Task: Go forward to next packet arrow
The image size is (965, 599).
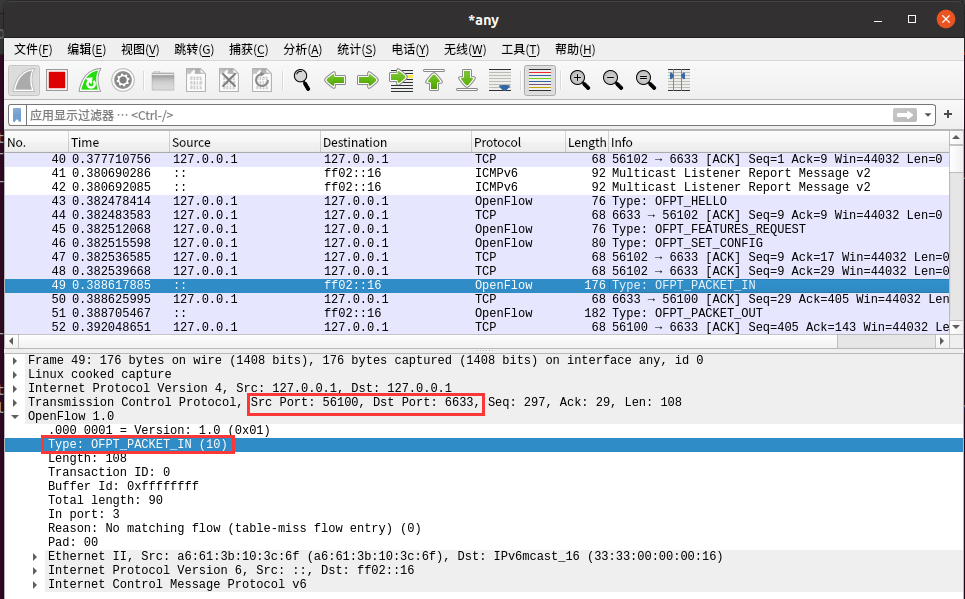Action: coord(367,81)
